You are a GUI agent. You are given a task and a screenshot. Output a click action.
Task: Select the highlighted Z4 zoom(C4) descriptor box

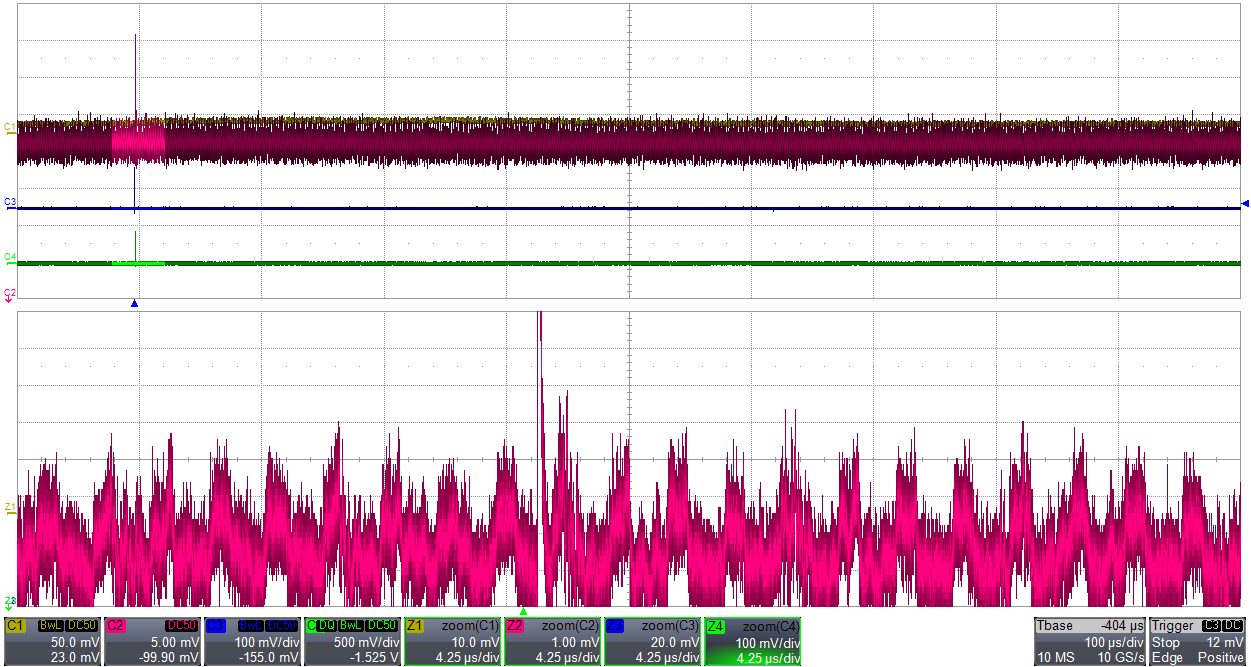[x=753, y=641]
